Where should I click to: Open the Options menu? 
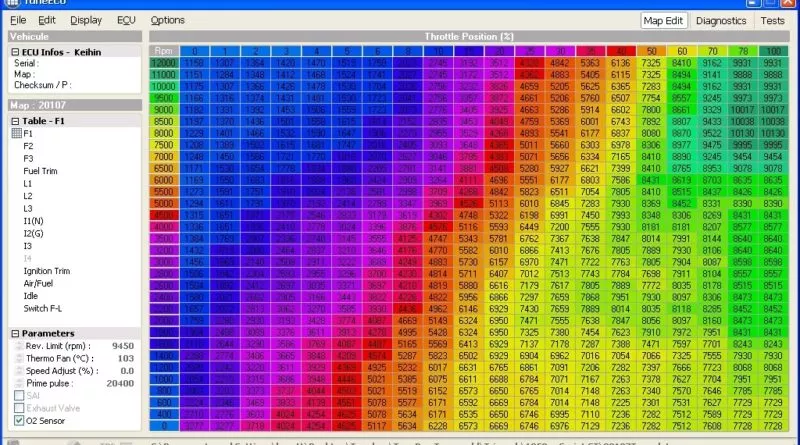coord(167,20)
